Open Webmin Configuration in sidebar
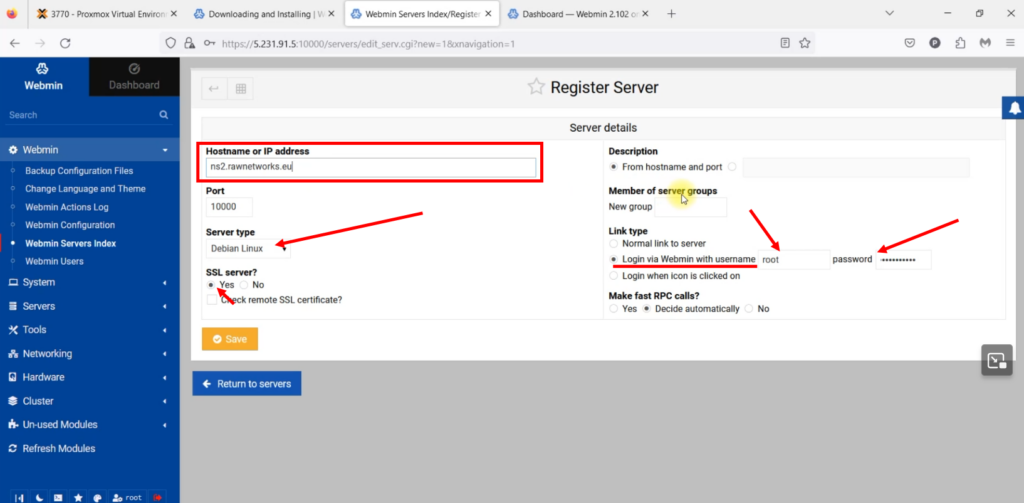Viewport: 1024px width, 503px height. point(70,225)
